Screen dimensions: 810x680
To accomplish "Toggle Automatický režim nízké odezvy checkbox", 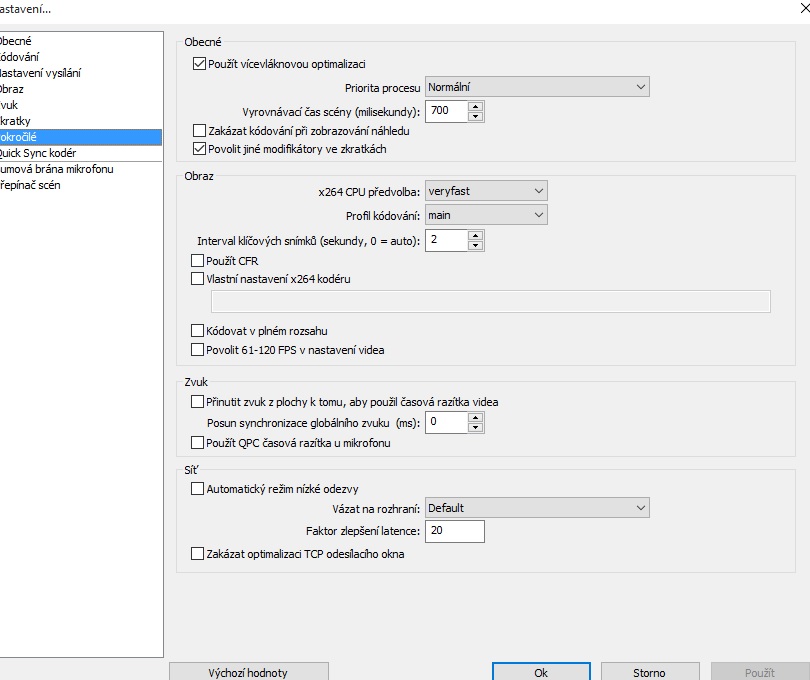I will coord(198,489).
